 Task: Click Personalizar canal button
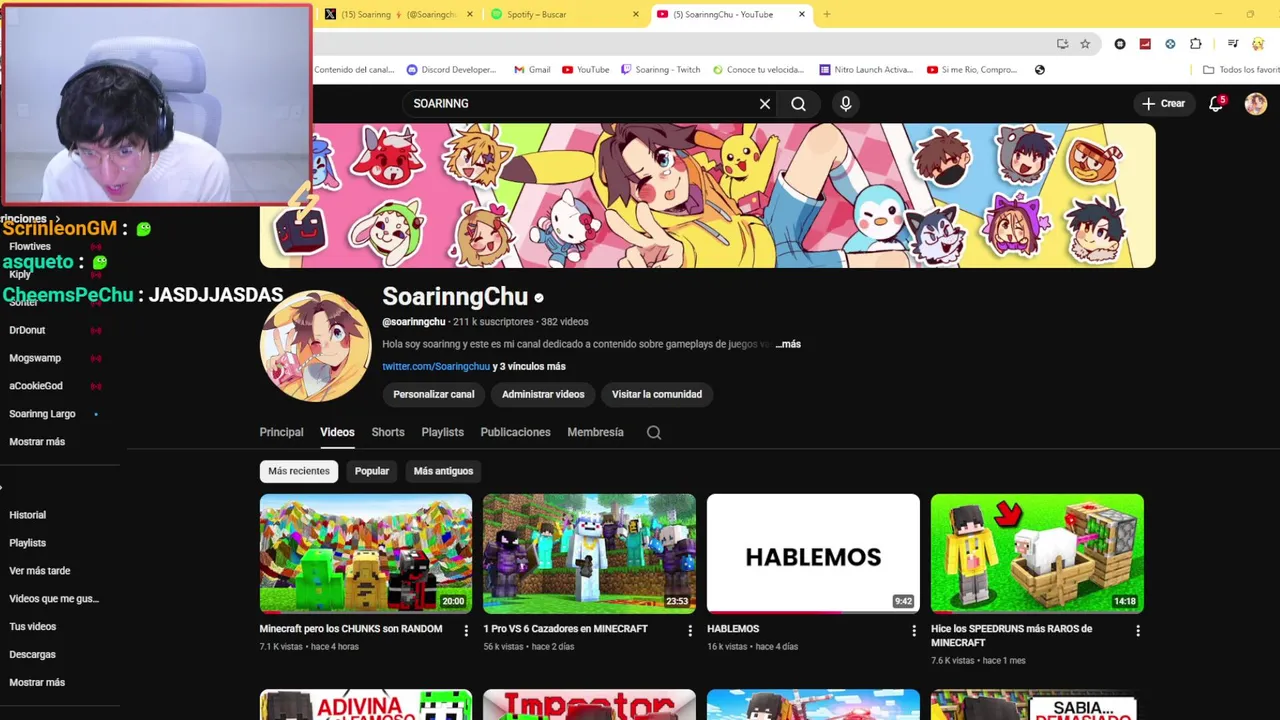(x=434, y=394)
